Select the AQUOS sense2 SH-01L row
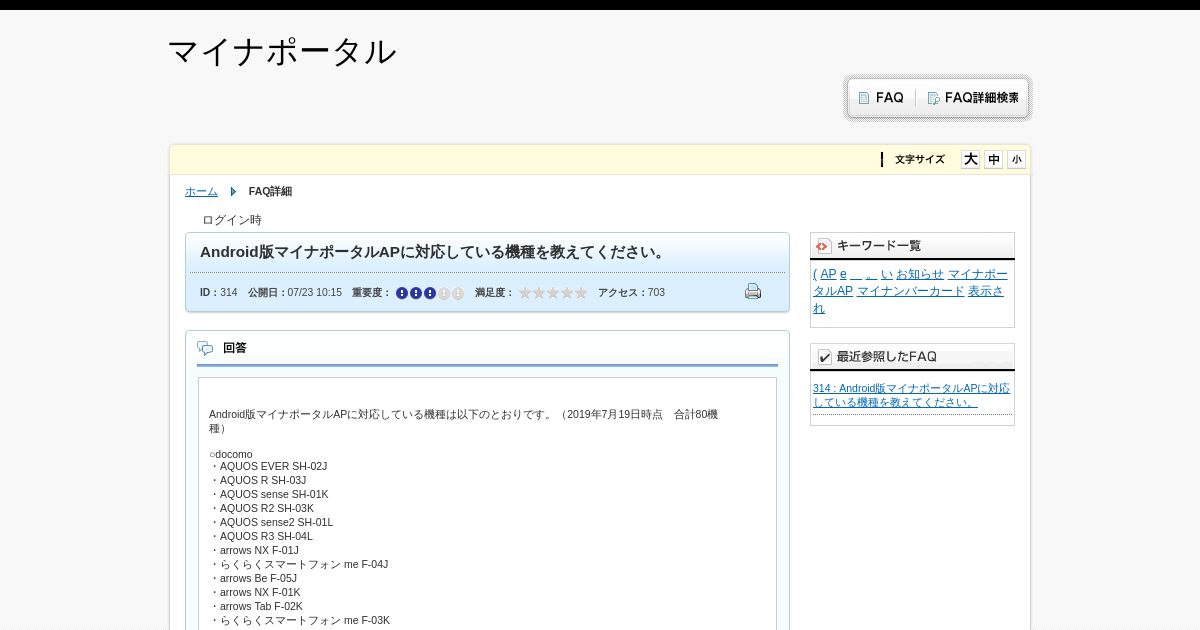The image size is (1200, 630). [x=271, y=522]
